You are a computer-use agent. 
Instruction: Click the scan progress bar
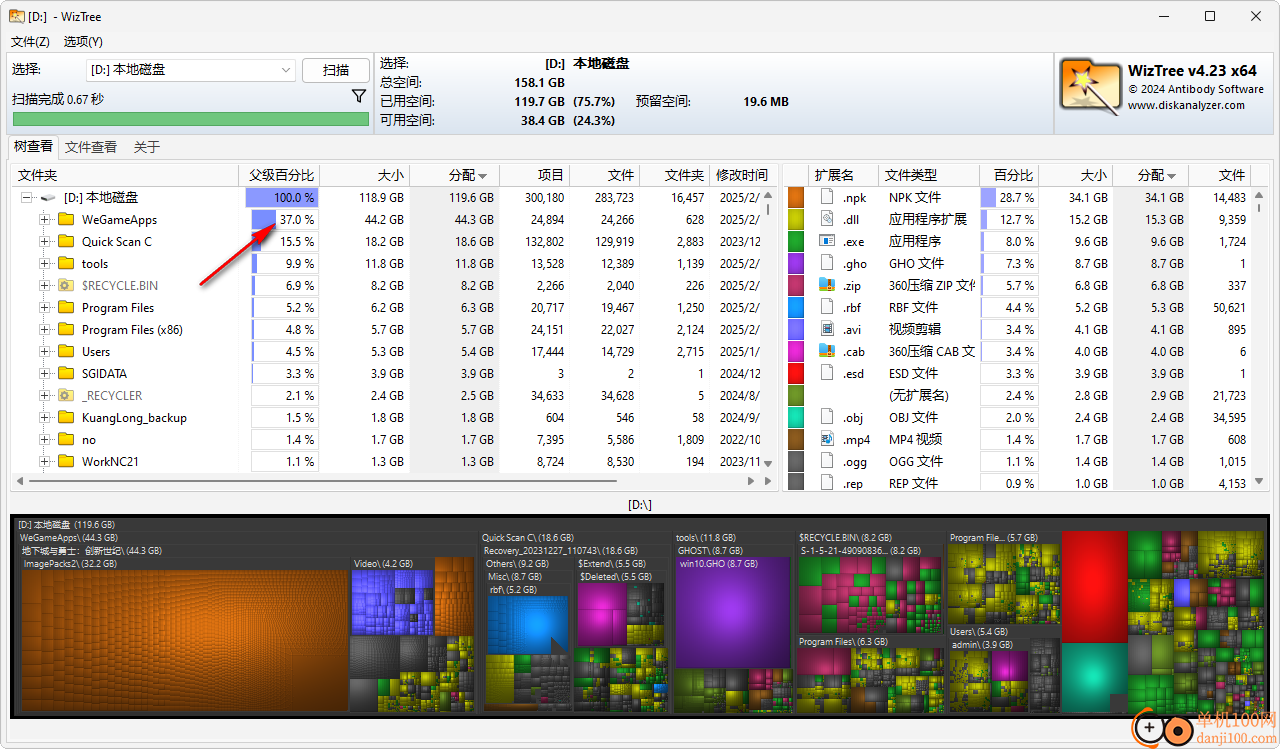(x=190, y=119)
